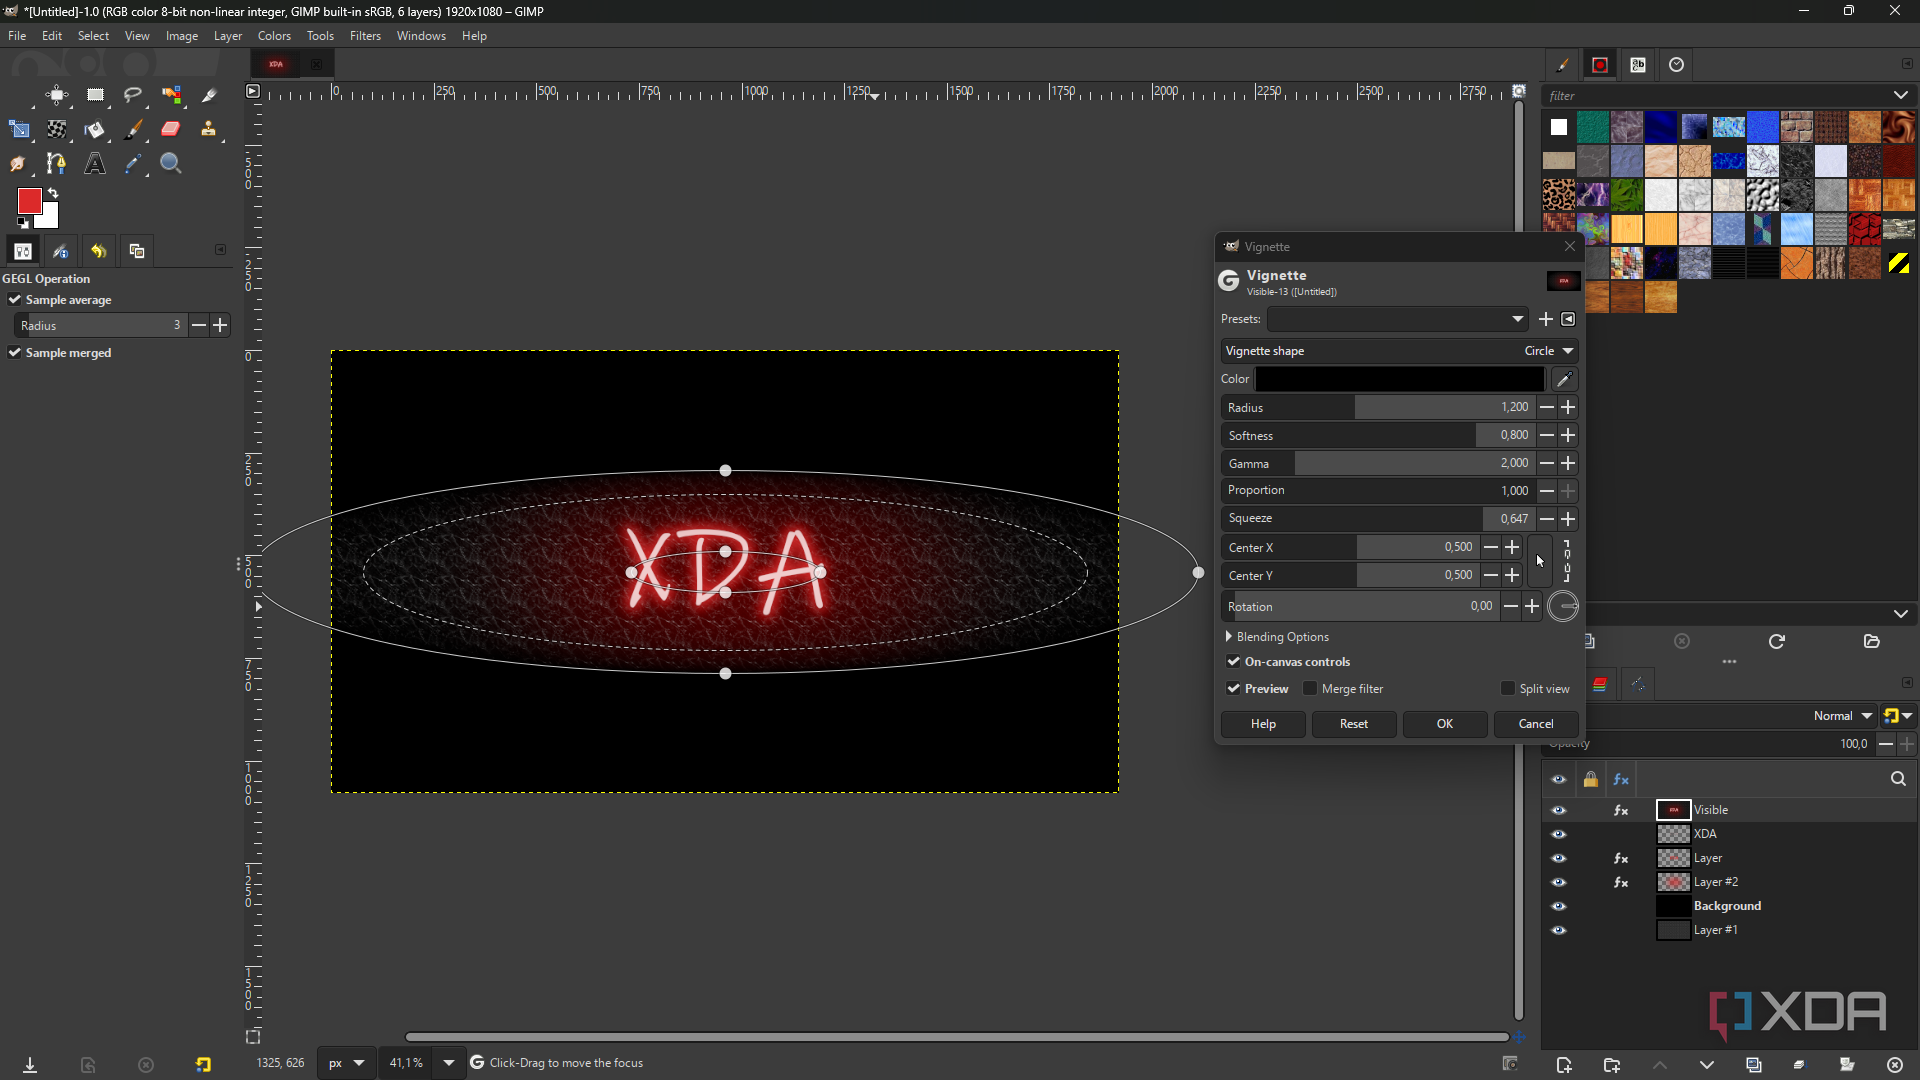Screen dimensions: 1920x1080
Task: Click OK to apply Vignette
Action: point(1445,724)
